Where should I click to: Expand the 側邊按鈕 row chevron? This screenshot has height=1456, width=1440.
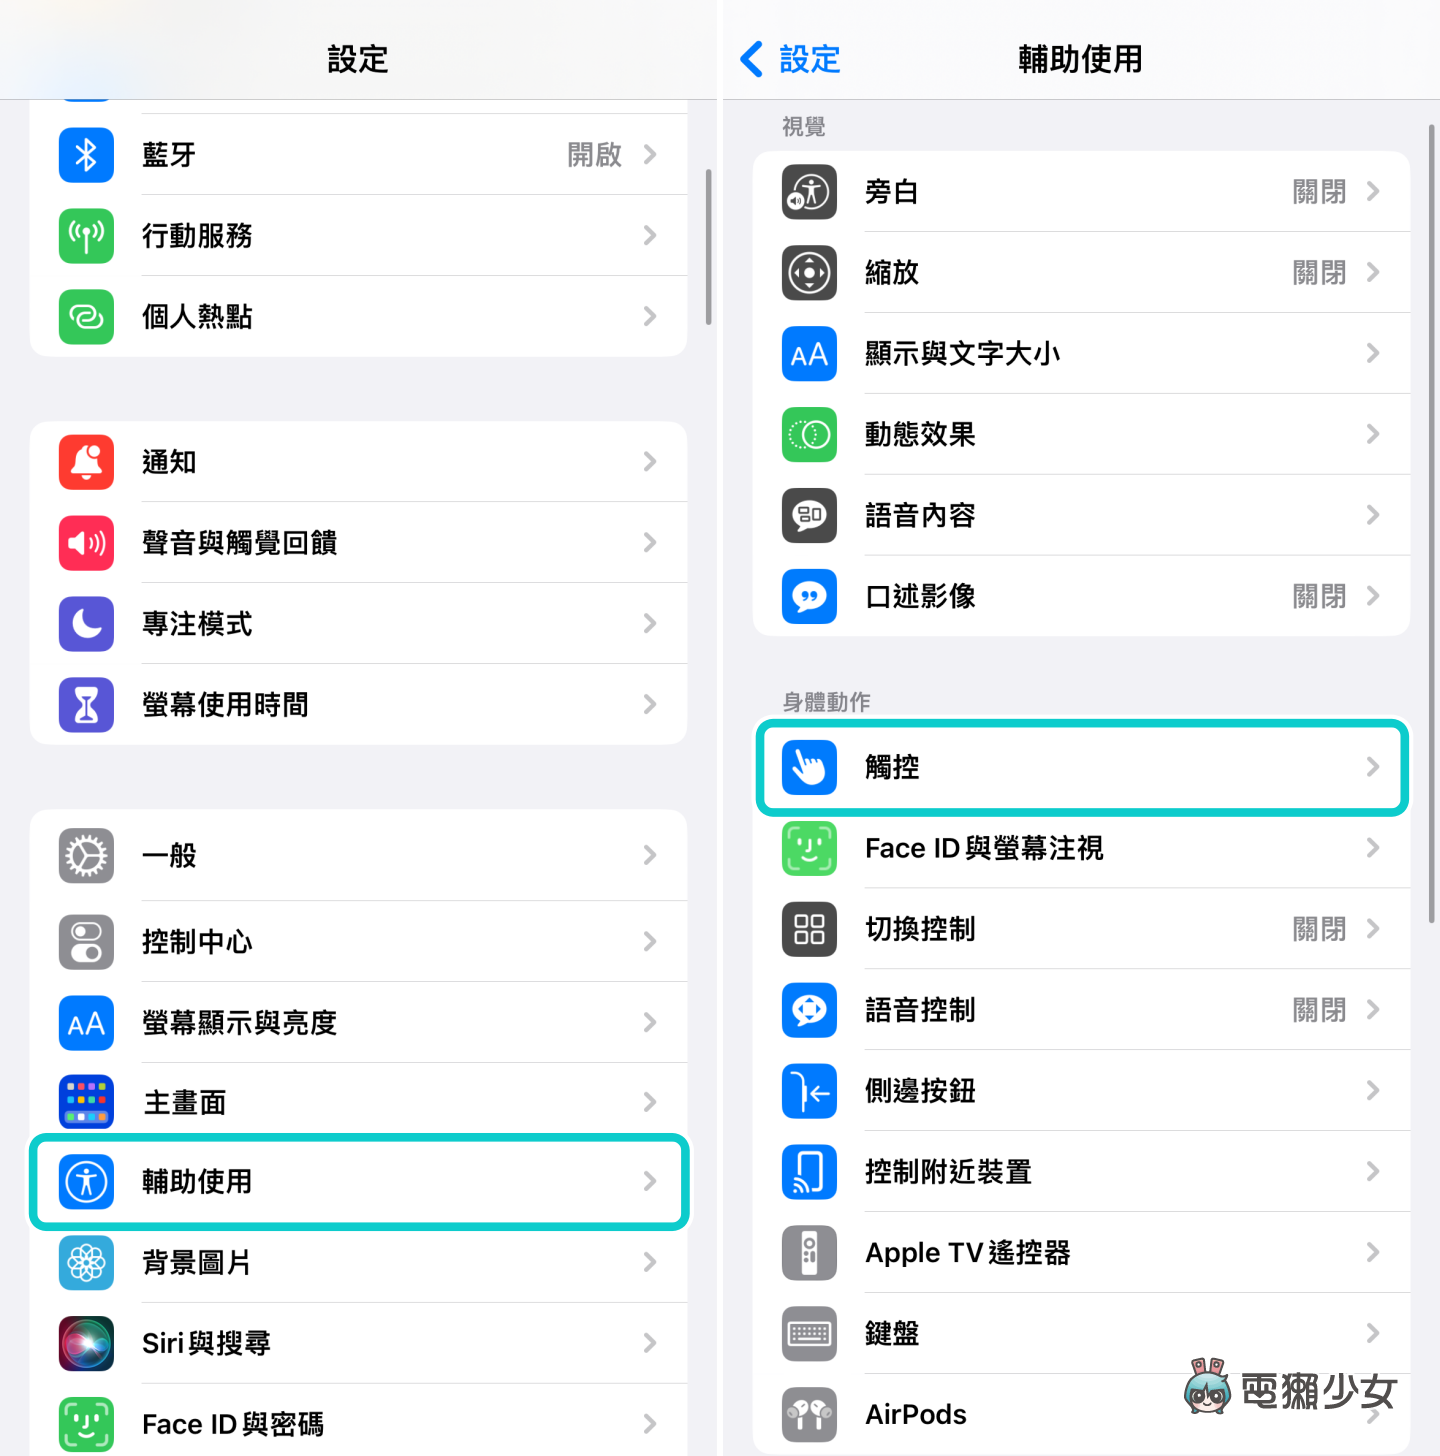[1373, 1091]
